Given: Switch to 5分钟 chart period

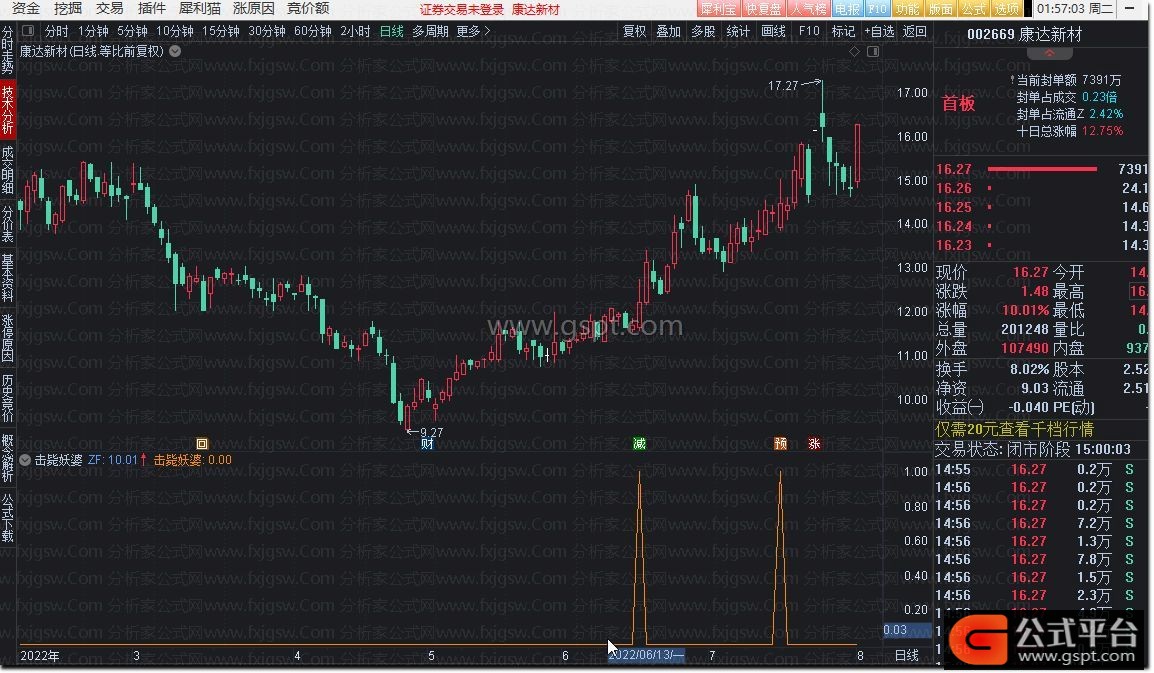Looking at the screenshot, I should pos(132,31).
